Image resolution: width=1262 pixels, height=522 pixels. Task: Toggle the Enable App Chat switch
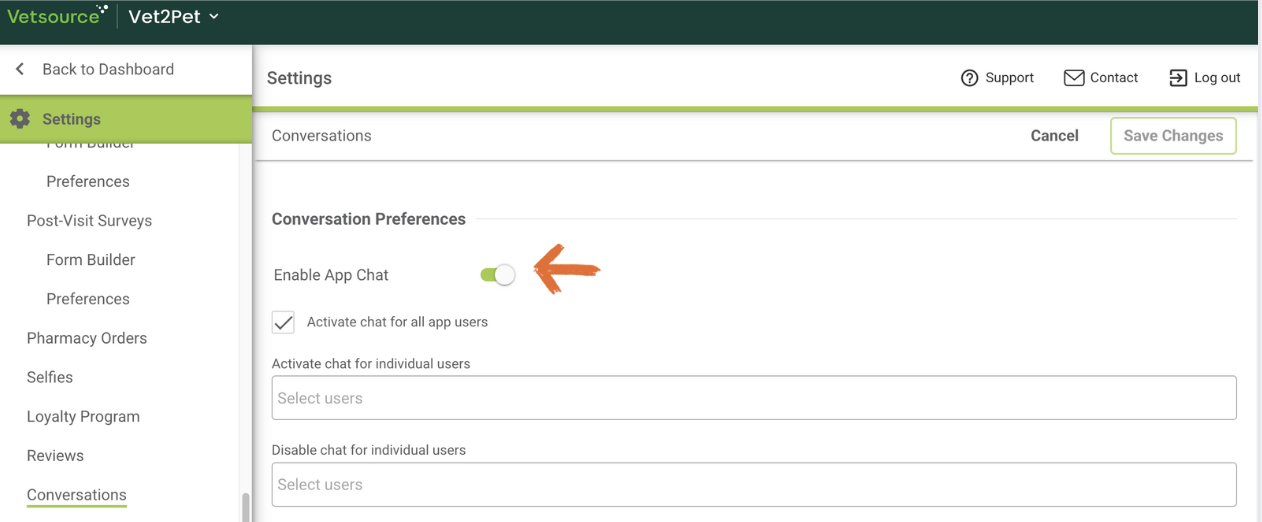point(497,275)
